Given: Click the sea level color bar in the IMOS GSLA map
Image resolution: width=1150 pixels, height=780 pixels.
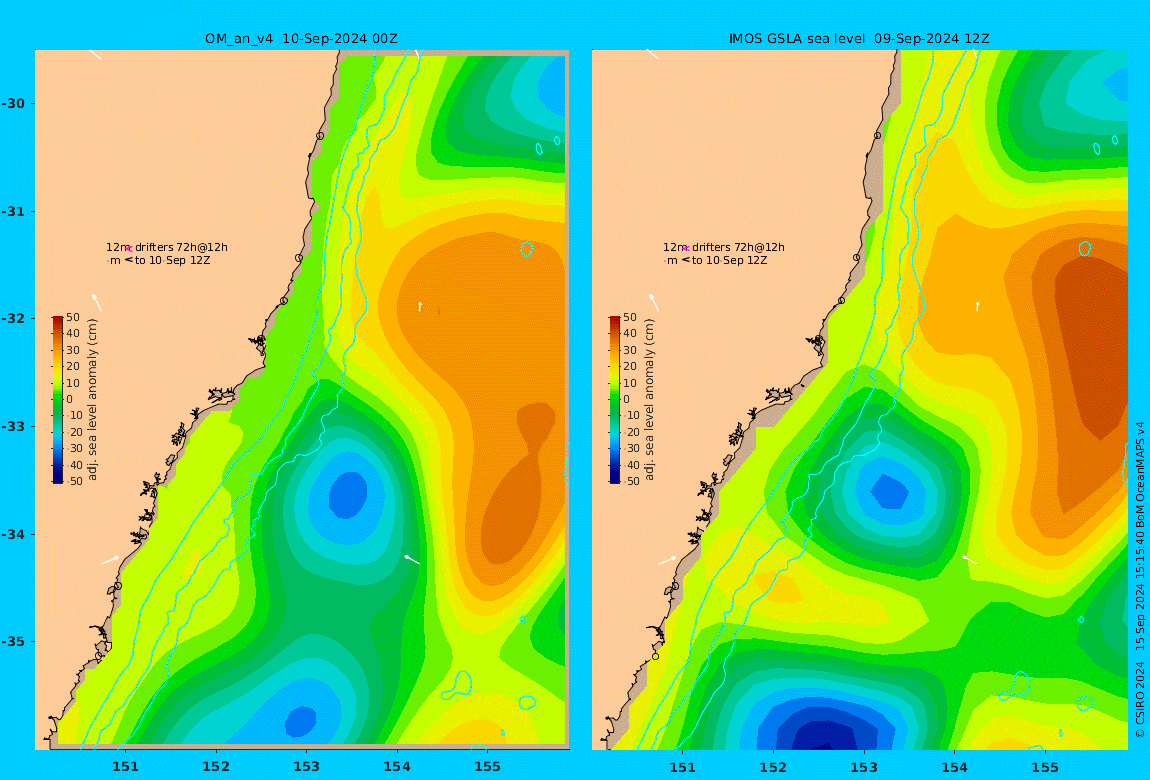Looking at the screenshot, I should (x=615, y=400).
